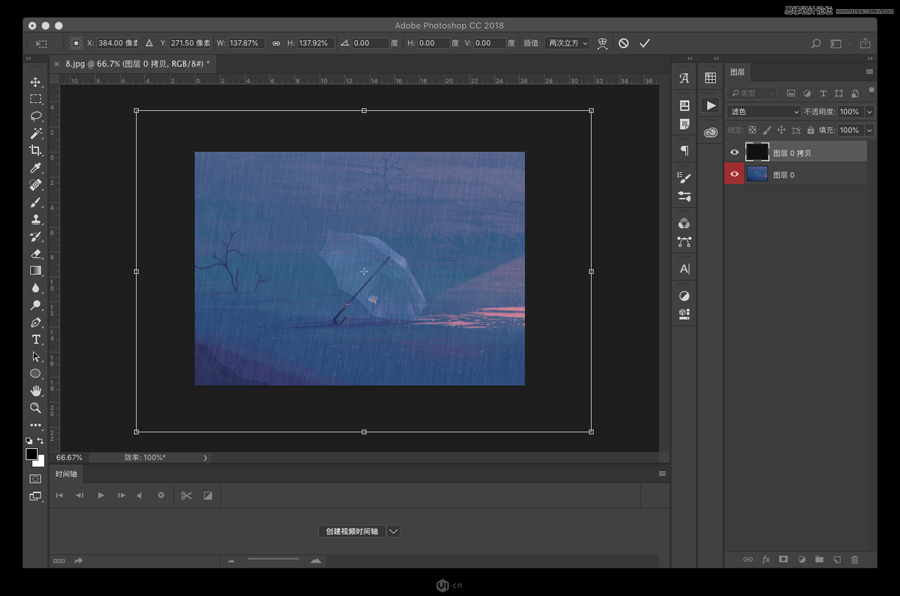Screen dimensions: 900x596
Task: Select the Zoom tool in toolbox
Action: coord(36,408)
